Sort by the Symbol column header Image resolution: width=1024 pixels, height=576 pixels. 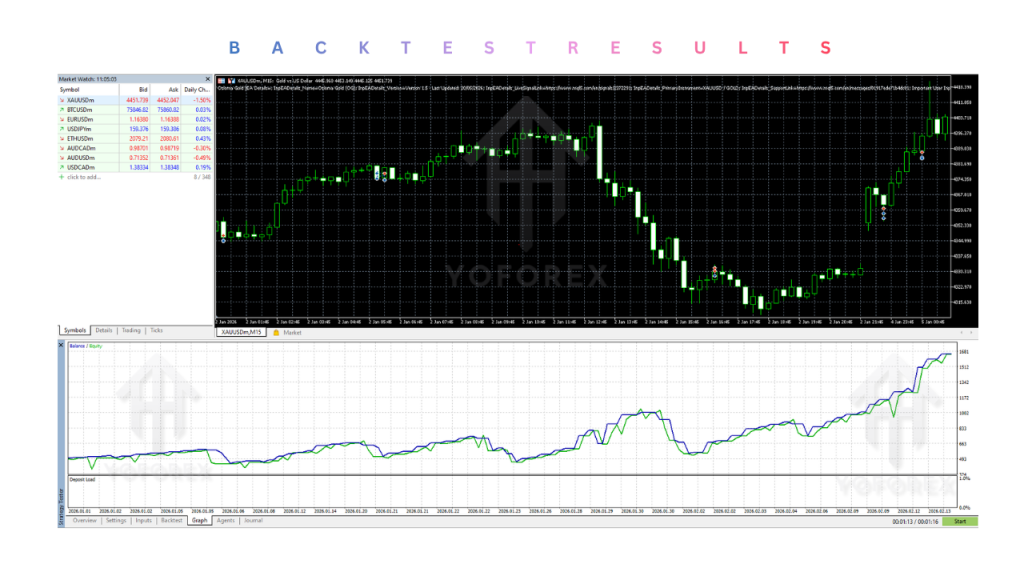click(x=88, y=89)
